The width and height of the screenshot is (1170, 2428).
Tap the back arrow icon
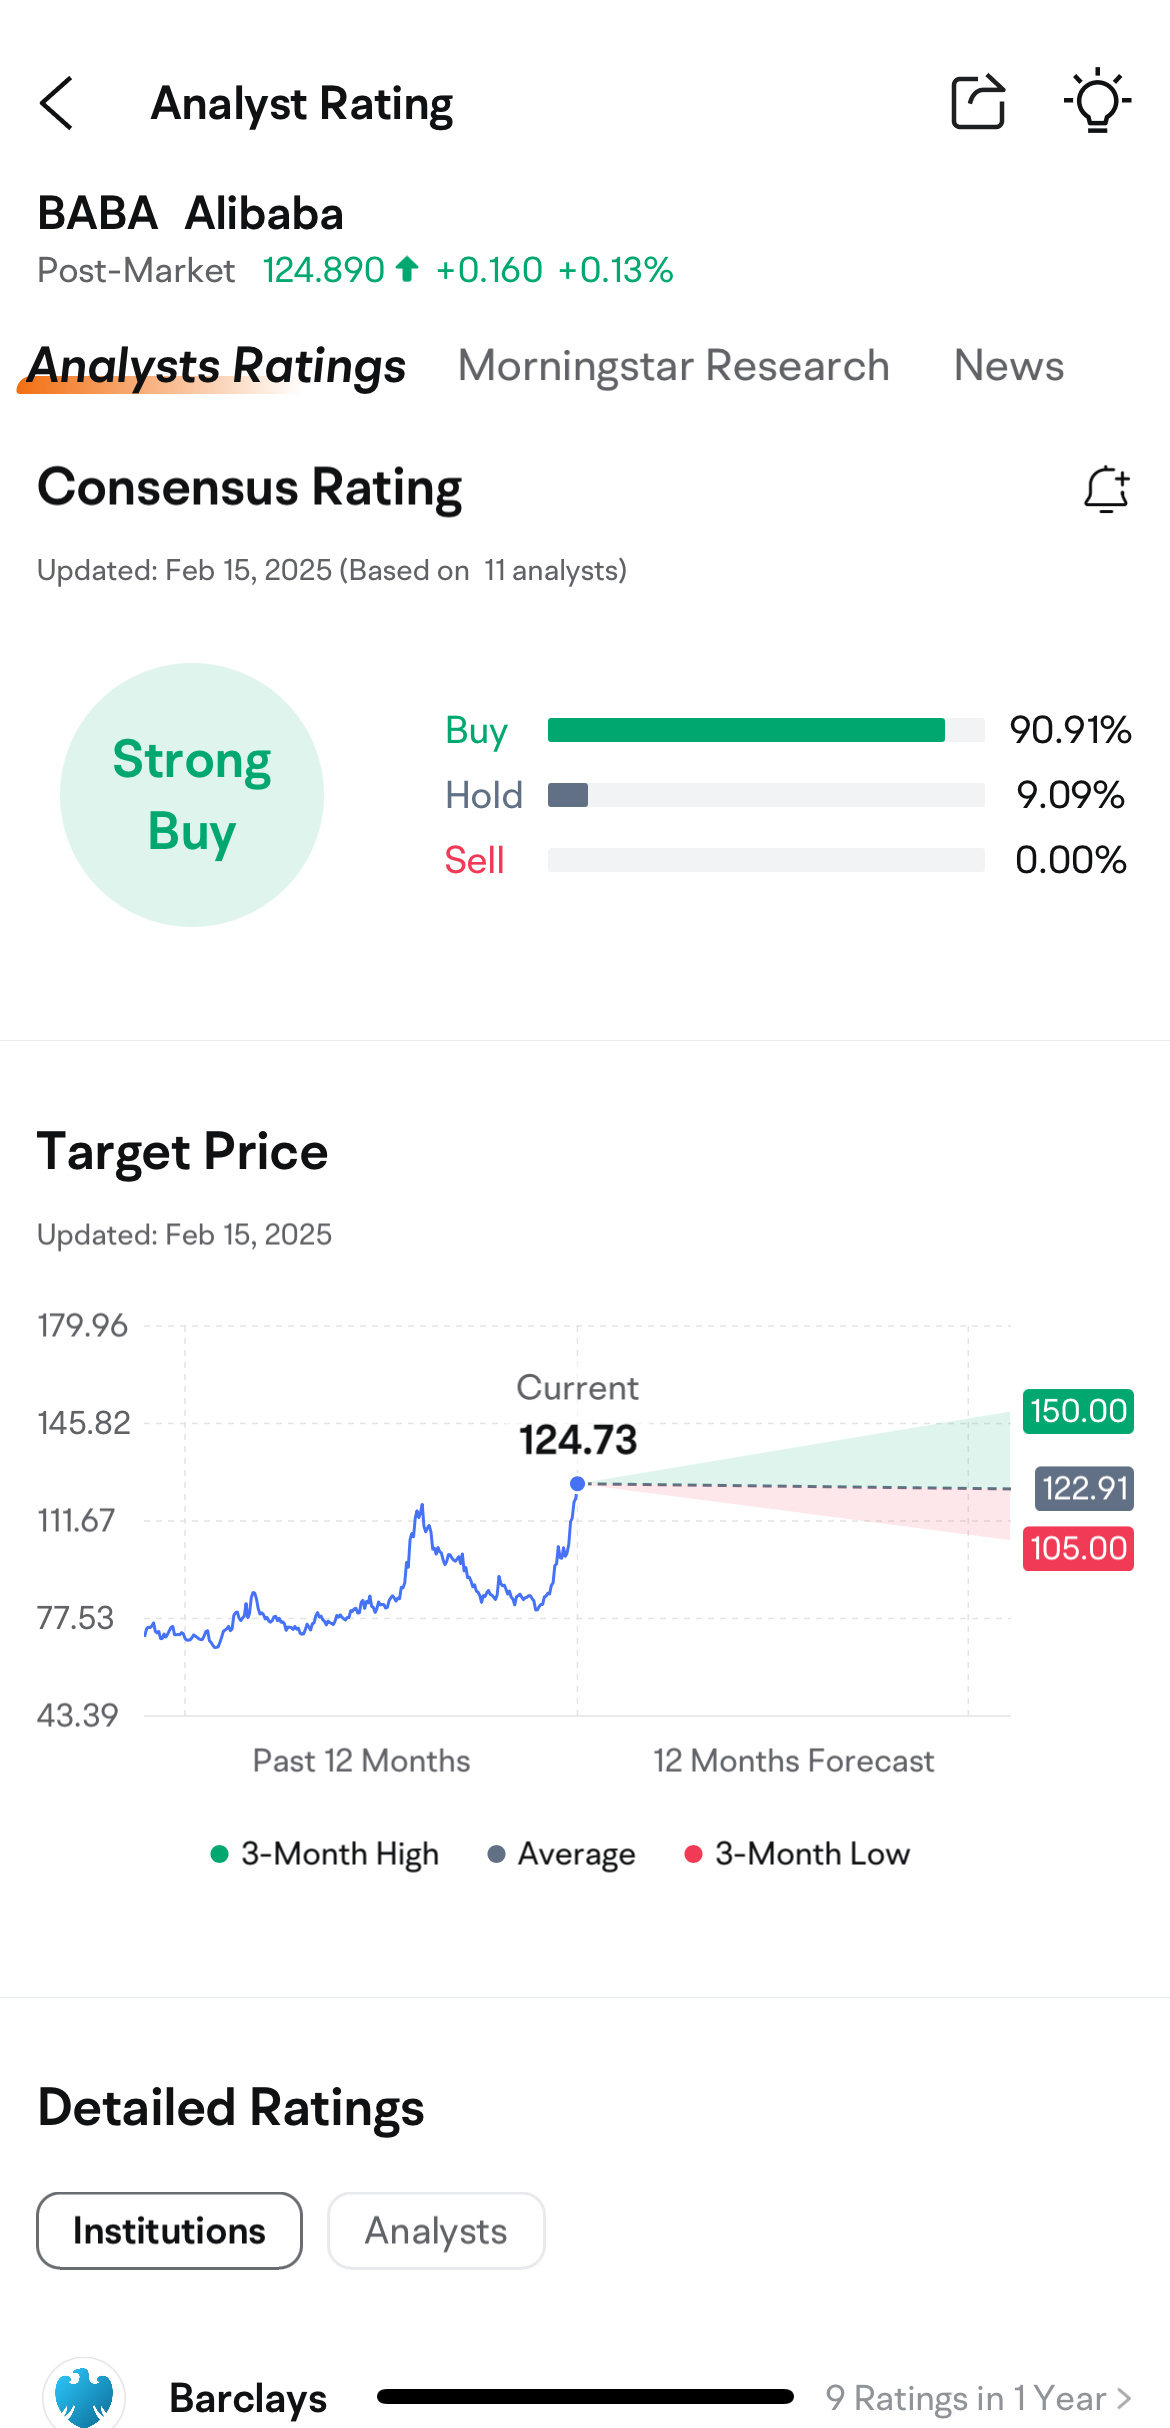[56, 103]
